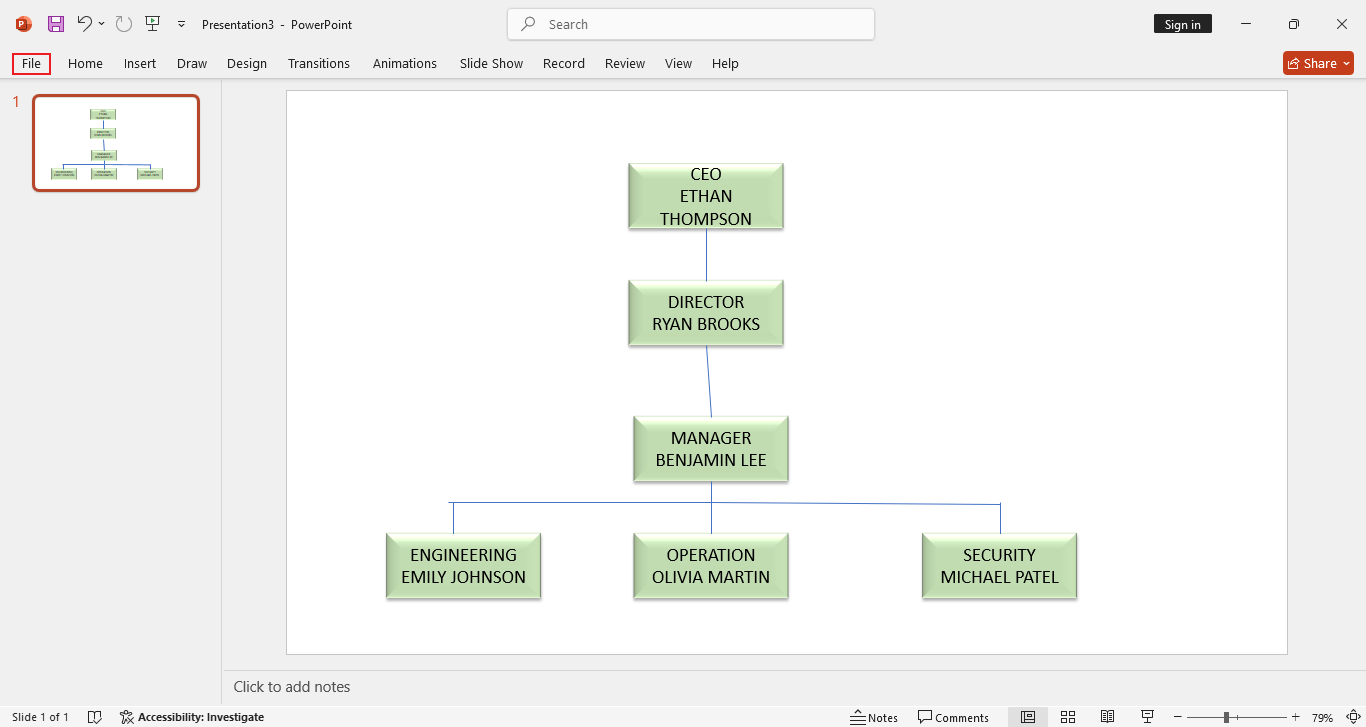Select the Security Michael Patel box
Screen dimensions: 1366x727
click(1000, 566)
